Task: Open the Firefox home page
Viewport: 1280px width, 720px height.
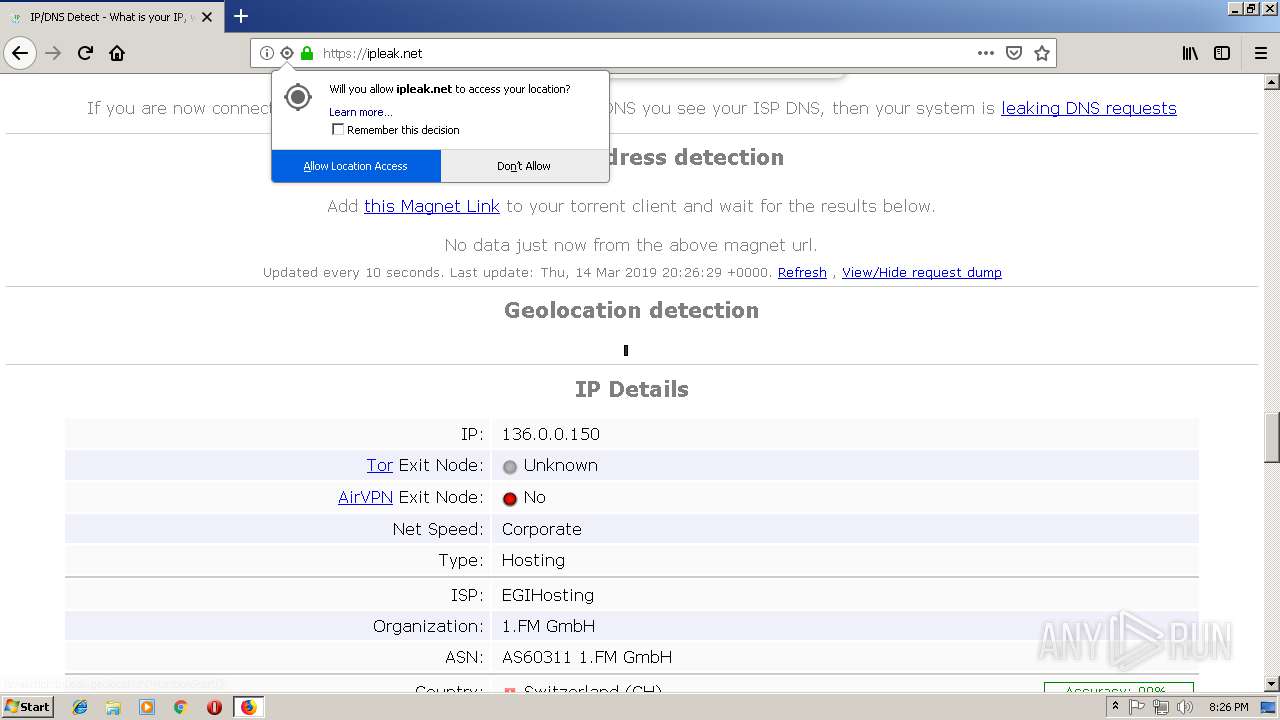Action: 117,53
